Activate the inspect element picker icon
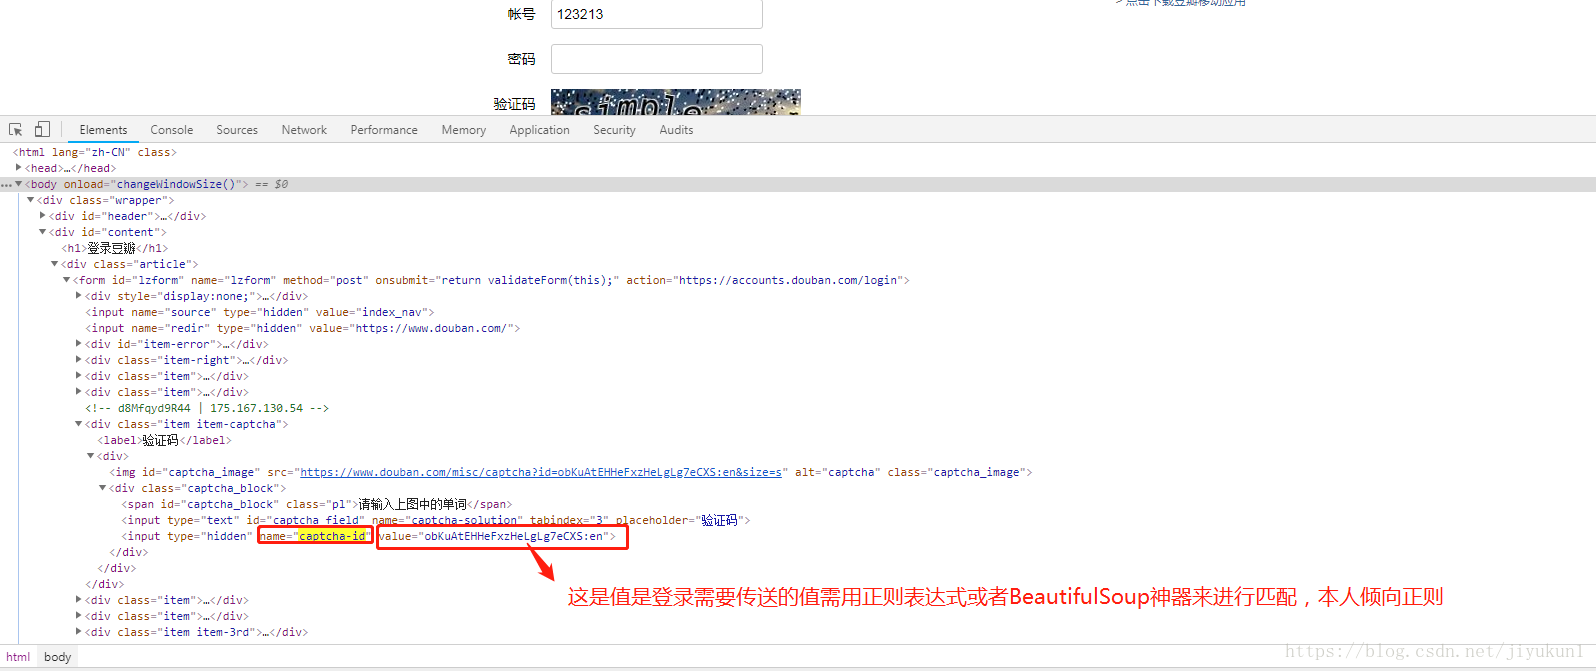This screenshot has width=1596, height=671. click(x=15, y=130)
